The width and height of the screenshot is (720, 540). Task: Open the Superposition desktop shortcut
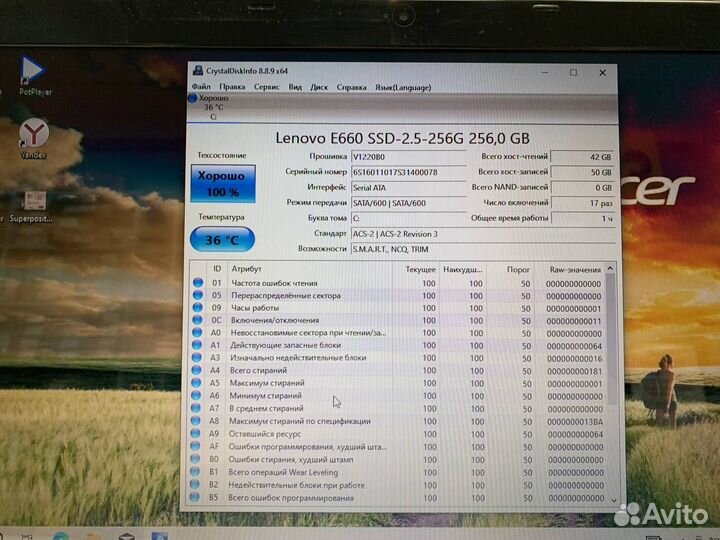[x=32, y=207]
